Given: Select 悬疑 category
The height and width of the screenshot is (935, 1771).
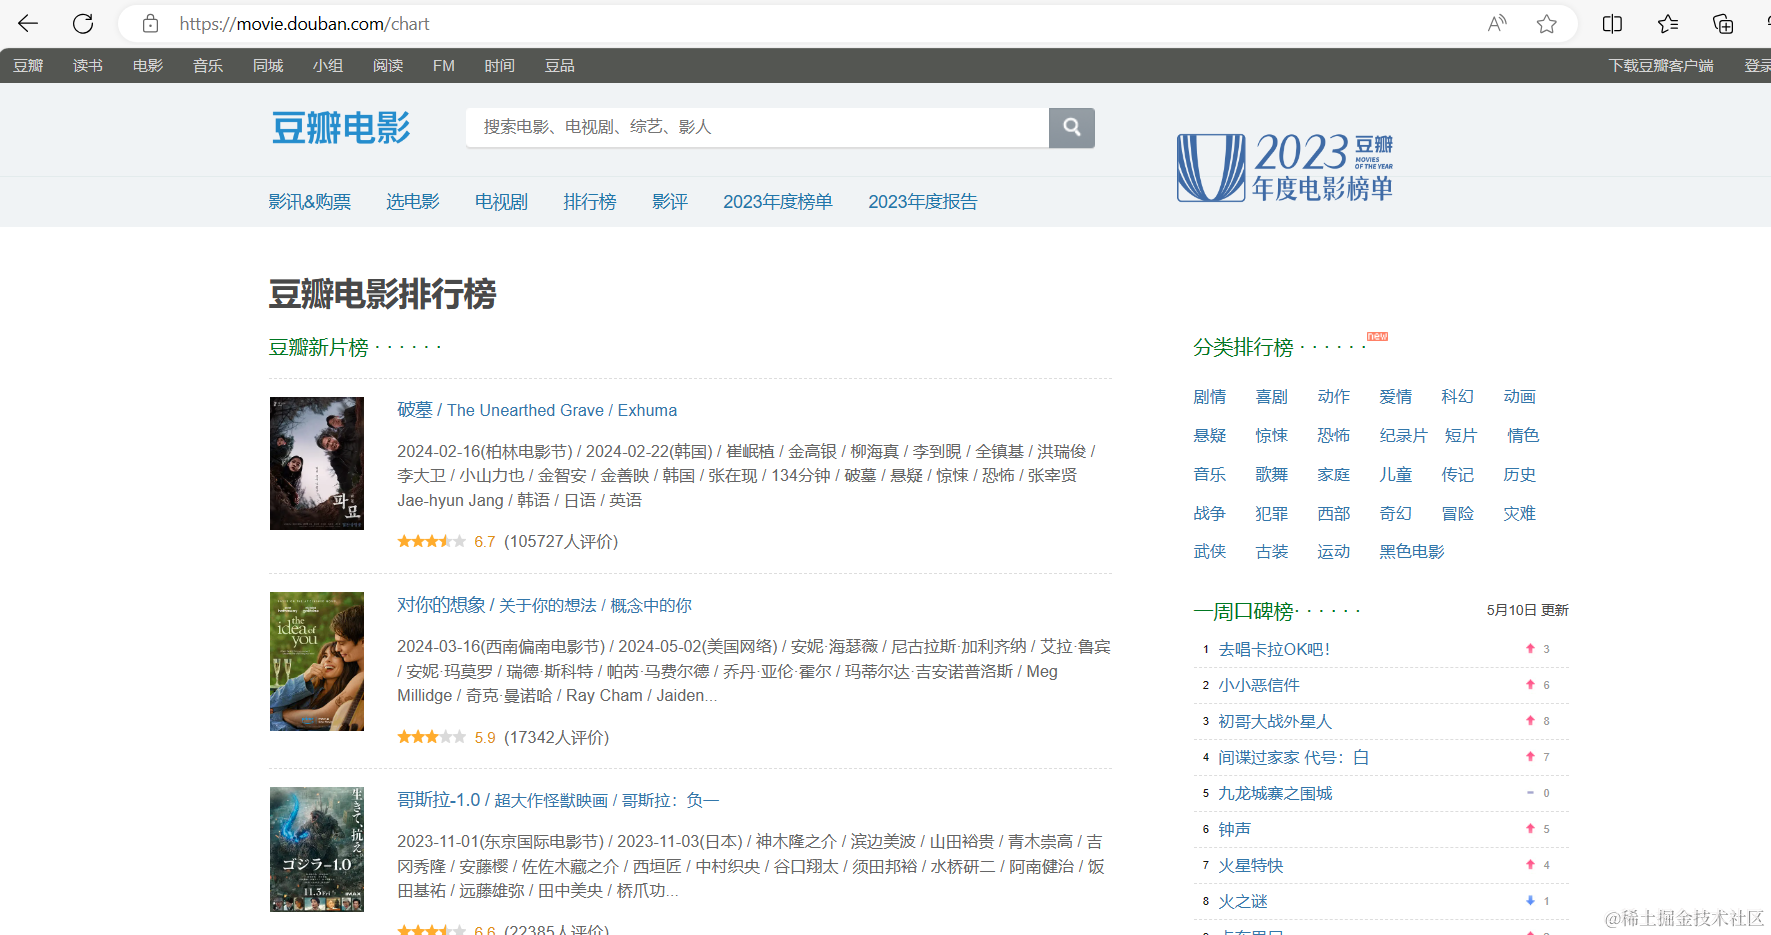Looking at the screenshot, I should 1210,436.
